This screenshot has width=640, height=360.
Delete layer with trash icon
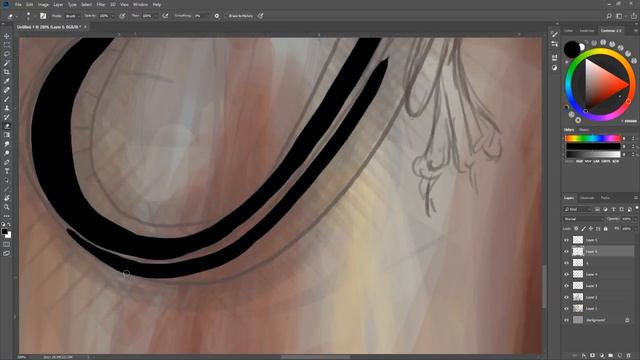(x=629, y=356)
